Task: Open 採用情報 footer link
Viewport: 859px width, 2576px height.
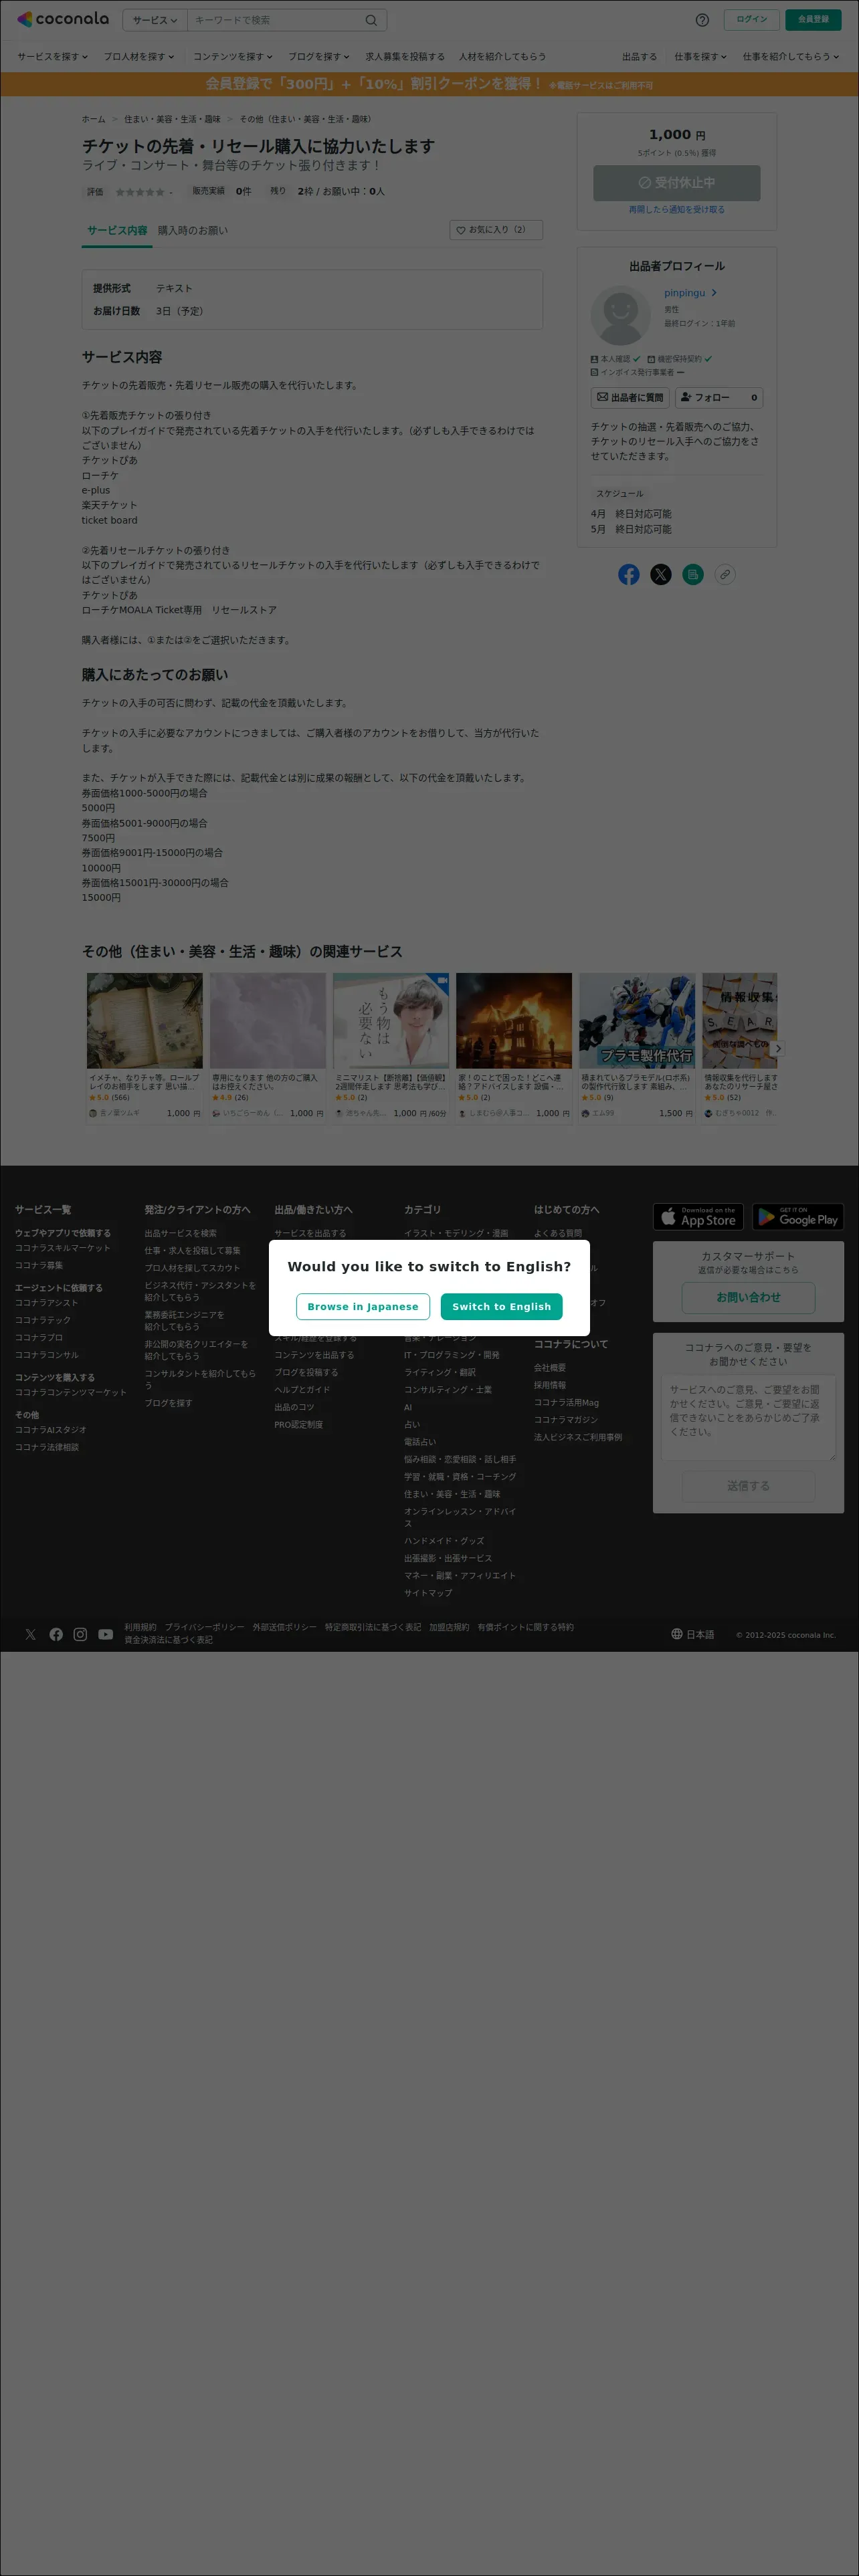Action: pyautogui.click(x=550, y=1385)
